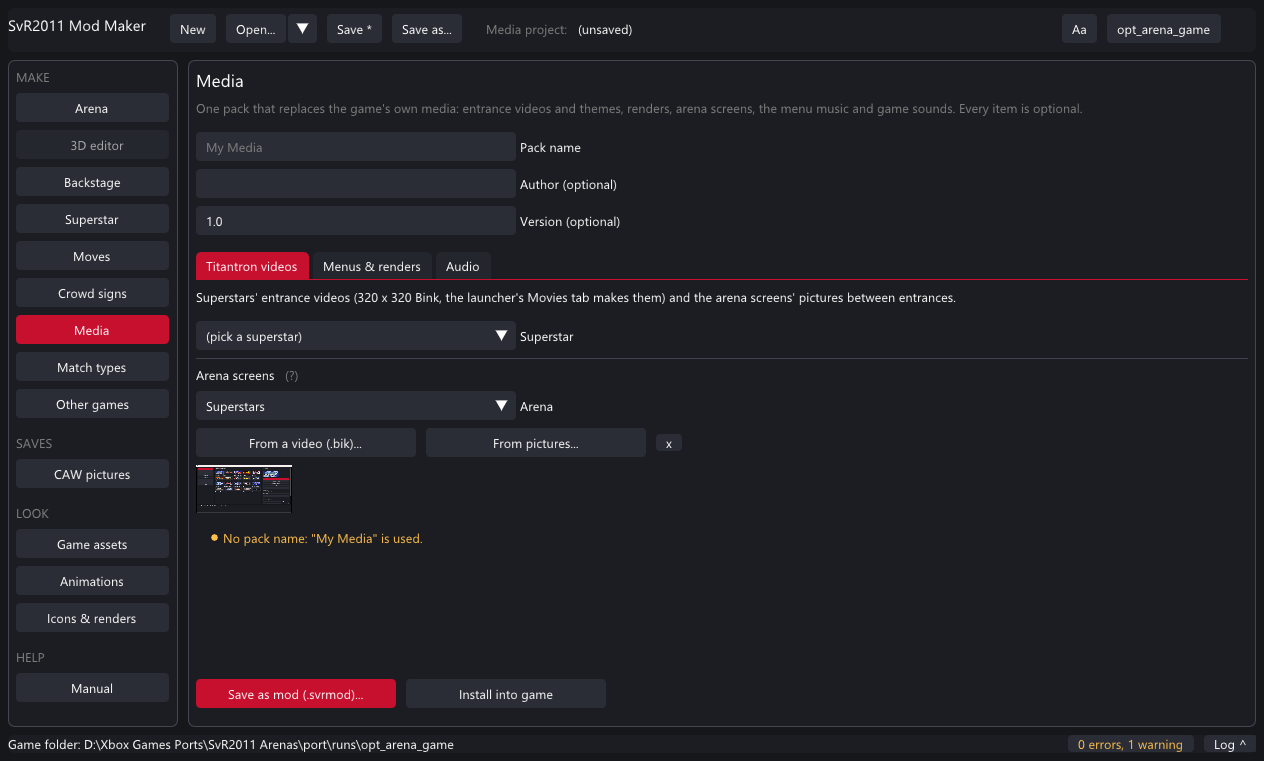Show the Arena screens help tooltip (?)

click(x=292, y=376)
